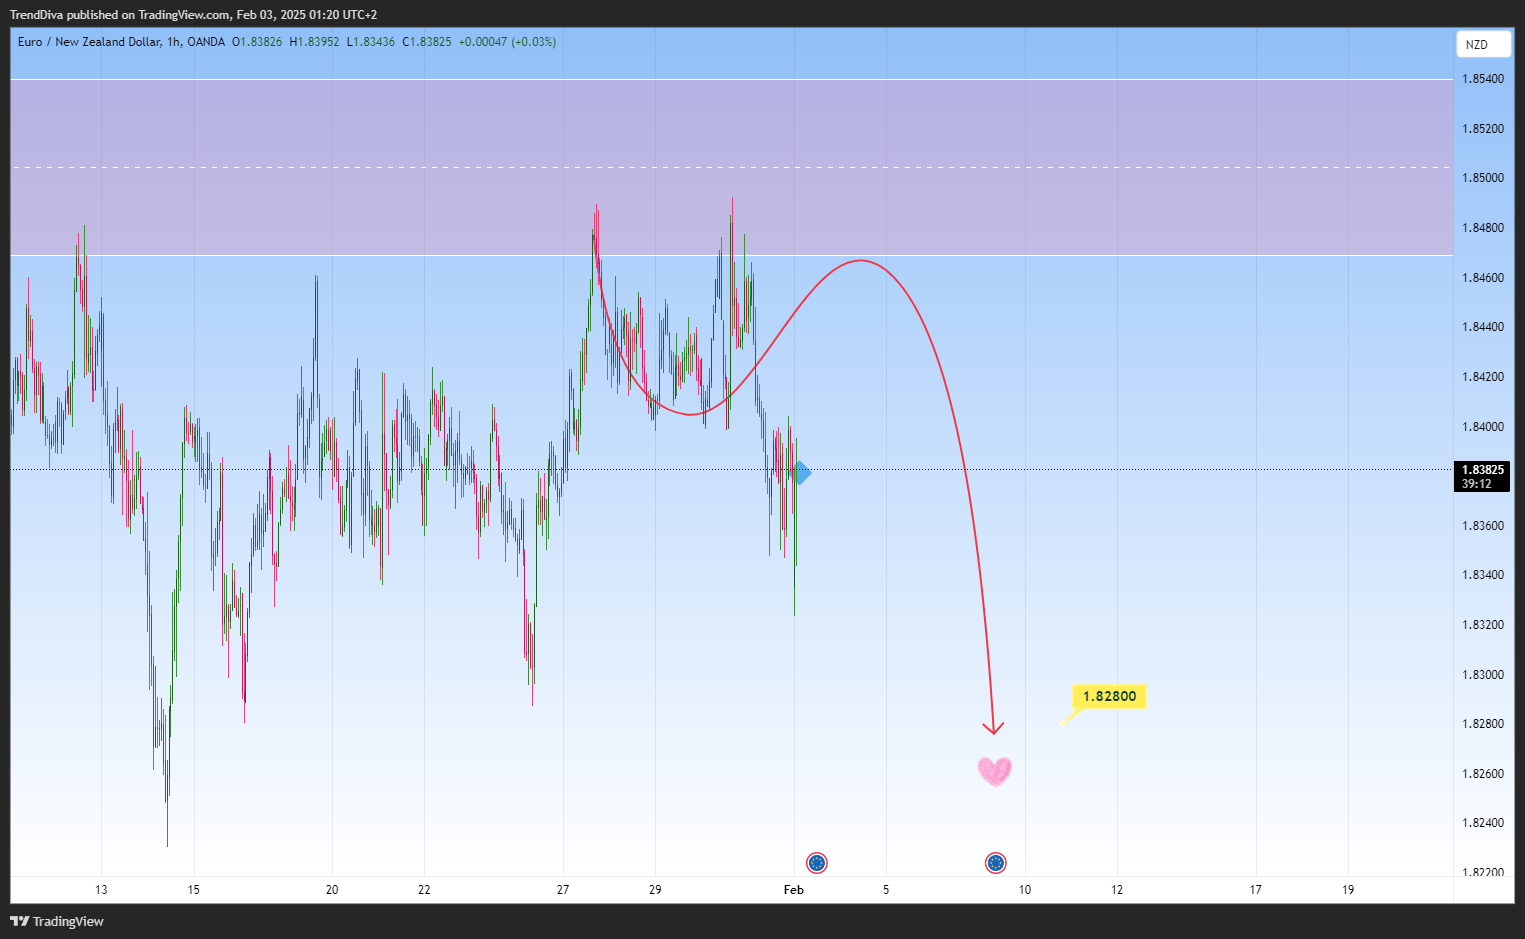1525x939 pixels.
Task: Click the countdown timer 39:12
Action: point(1476,484)
